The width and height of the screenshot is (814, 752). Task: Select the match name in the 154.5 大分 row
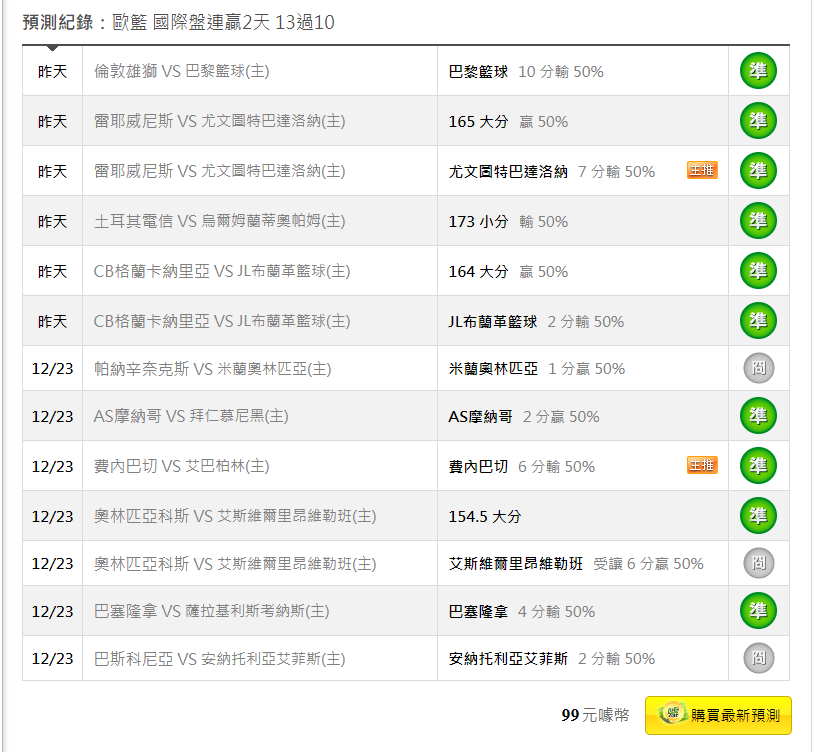click(235, 516)
